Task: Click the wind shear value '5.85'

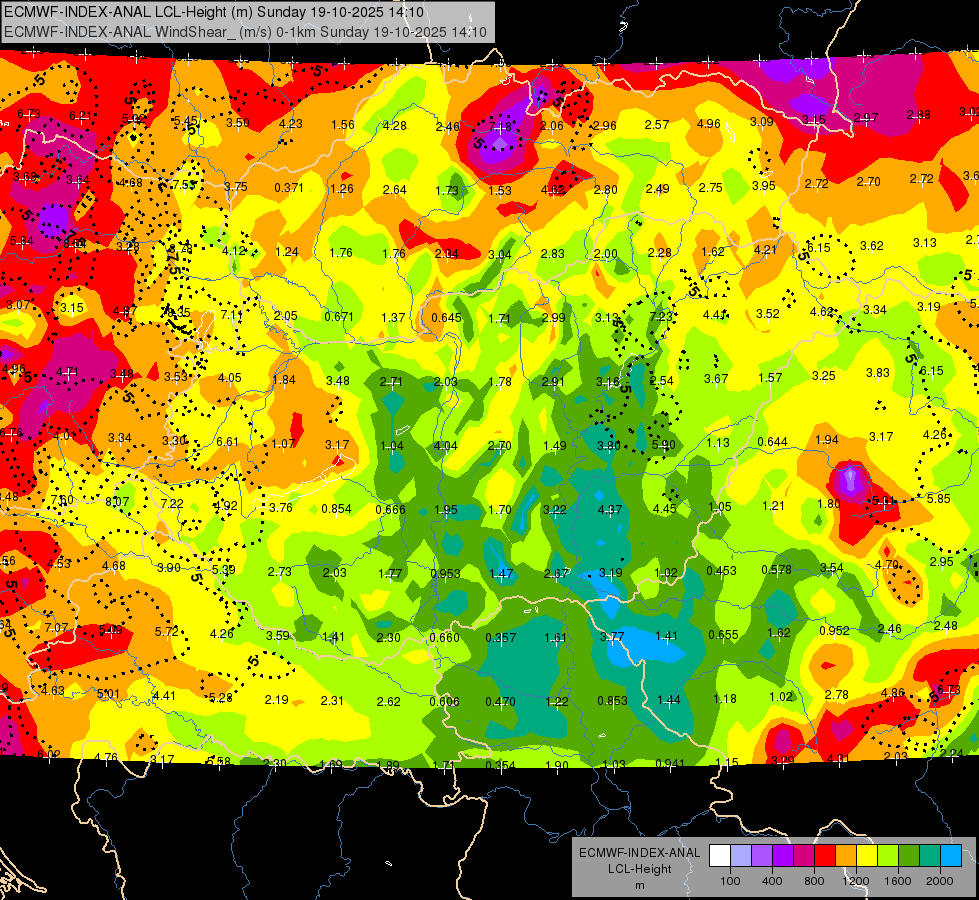Action: coord(938,498)
